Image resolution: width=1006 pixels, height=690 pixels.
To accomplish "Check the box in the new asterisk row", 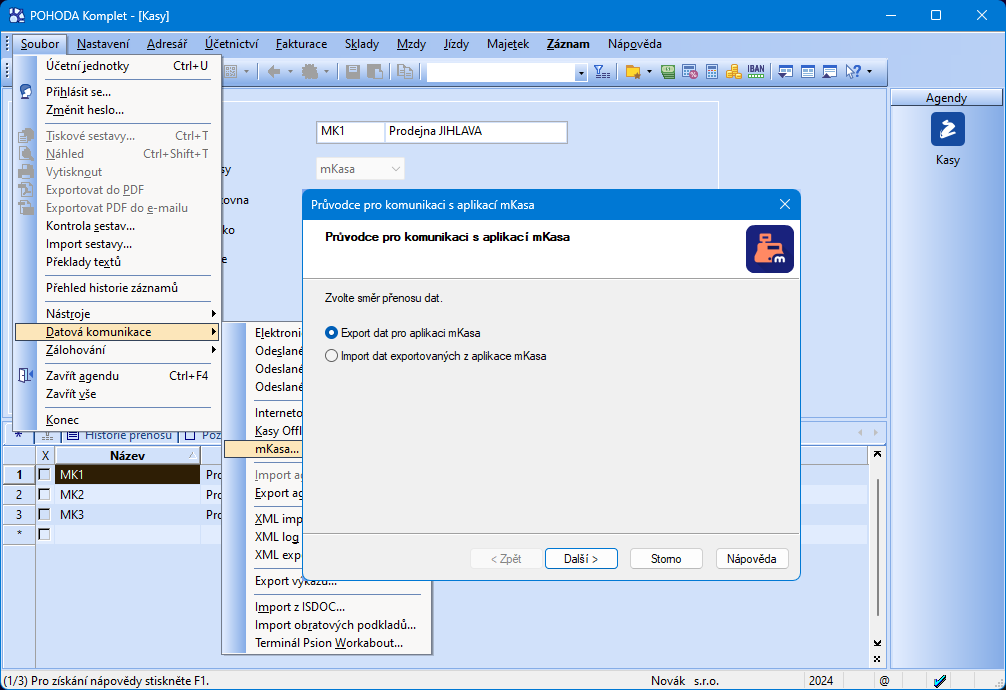I will [44, 534].
